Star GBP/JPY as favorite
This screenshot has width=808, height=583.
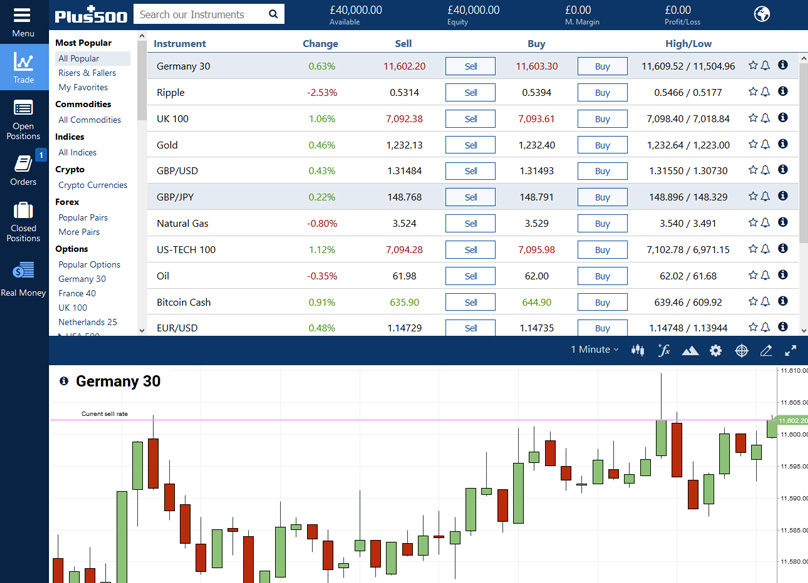(x=753, y=196)
